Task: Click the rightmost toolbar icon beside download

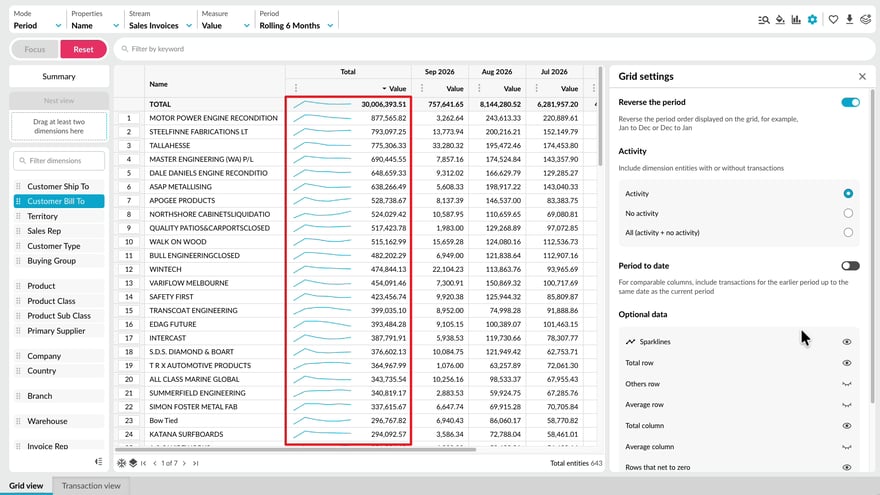Action: pos(865,20)
